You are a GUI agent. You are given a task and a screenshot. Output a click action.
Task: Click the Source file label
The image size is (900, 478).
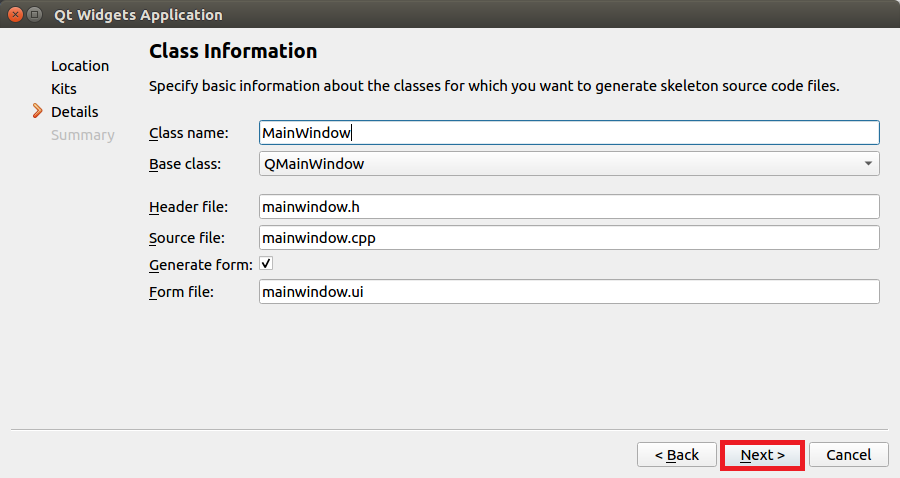coord(187,238)
